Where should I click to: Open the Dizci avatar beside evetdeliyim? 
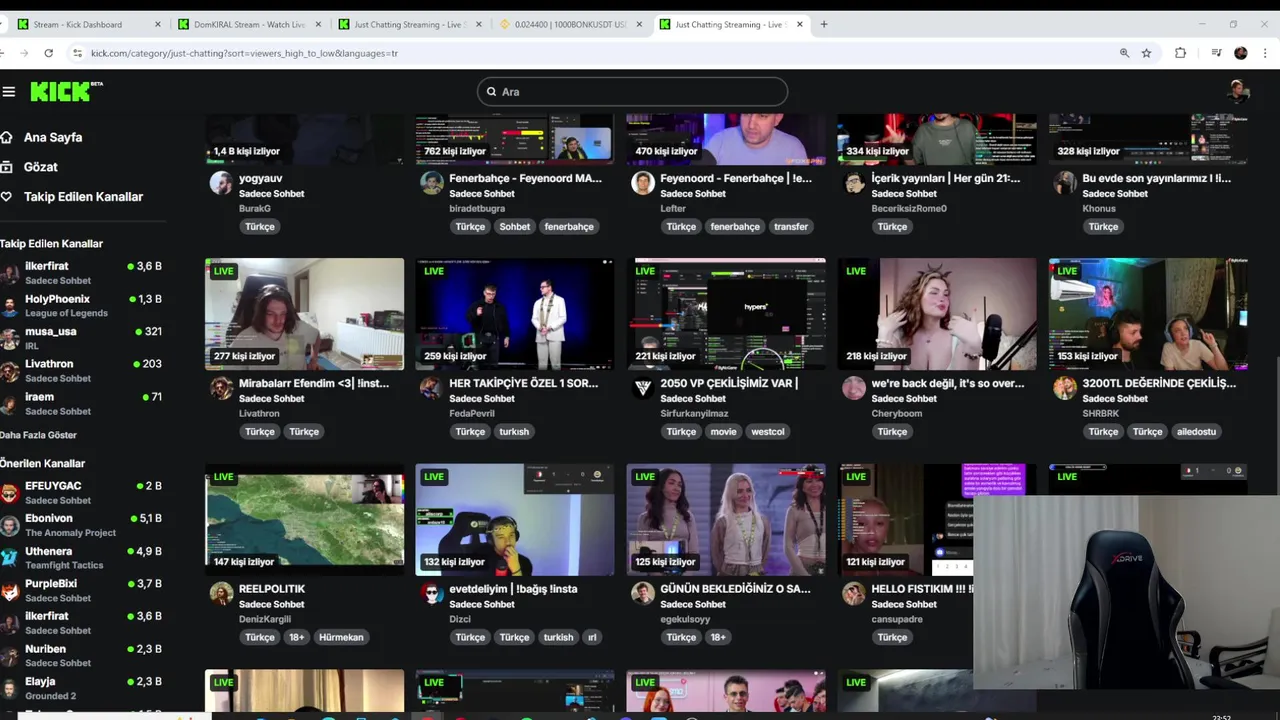point(432,594)
